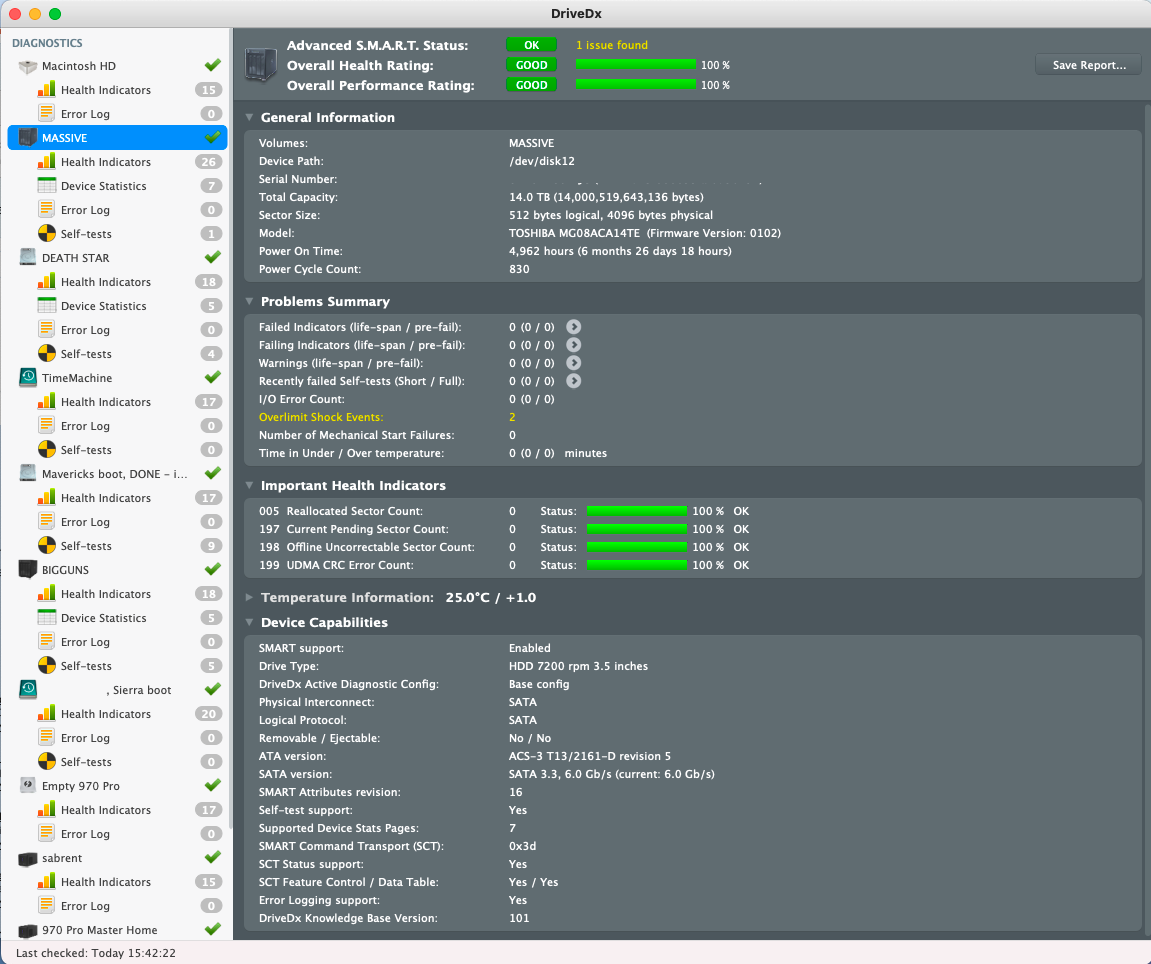The width and height of the screenshot is (1151, 964).
Task: Click the Reallocated Sector Count status bar
Action: tap(636, 511)
